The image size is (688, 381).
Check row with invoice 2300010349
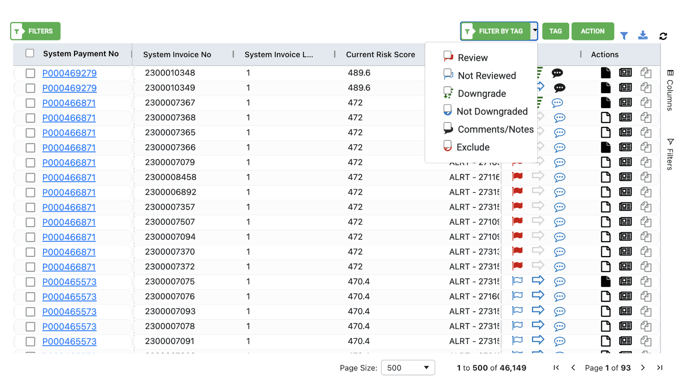pos(30,88)
